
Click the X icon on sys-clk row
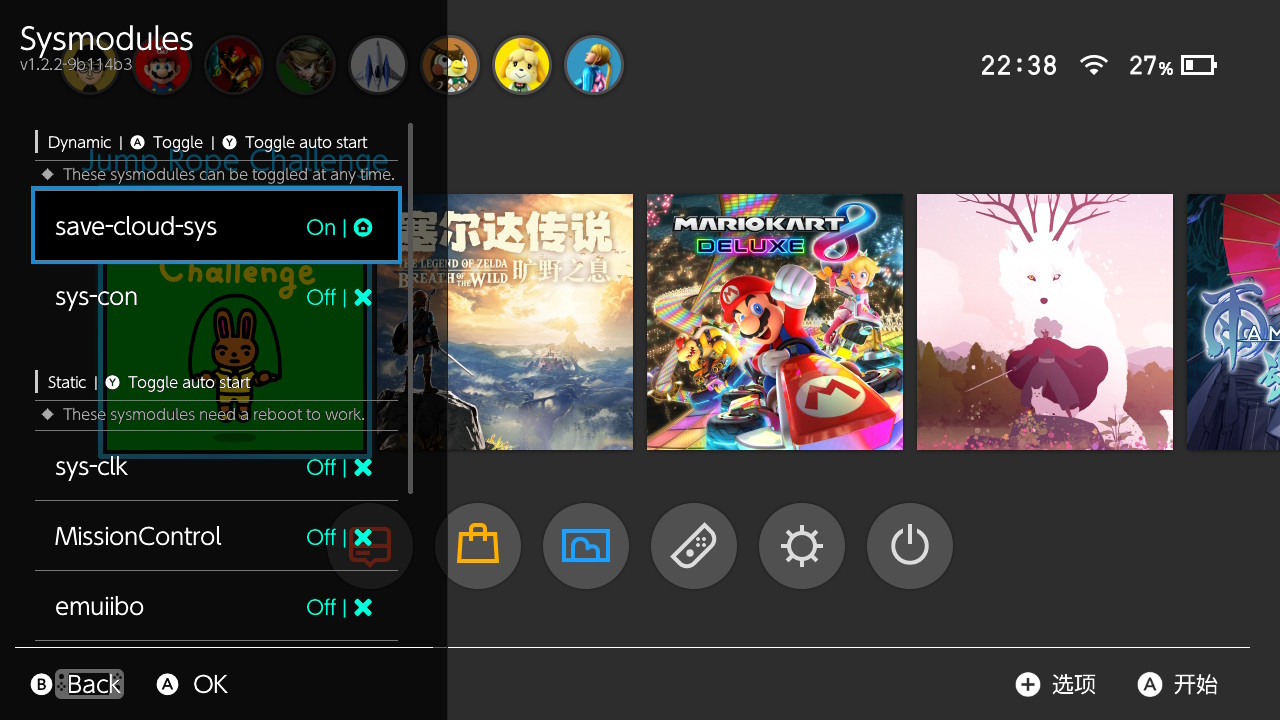pyautogui.click(x=363, y=467)
